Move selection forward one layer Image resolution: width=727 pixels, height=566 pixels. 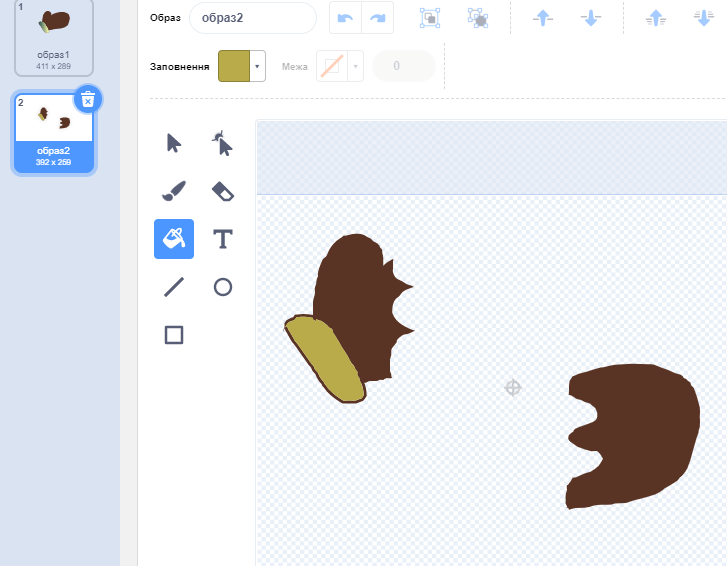[x=543, y=18]
